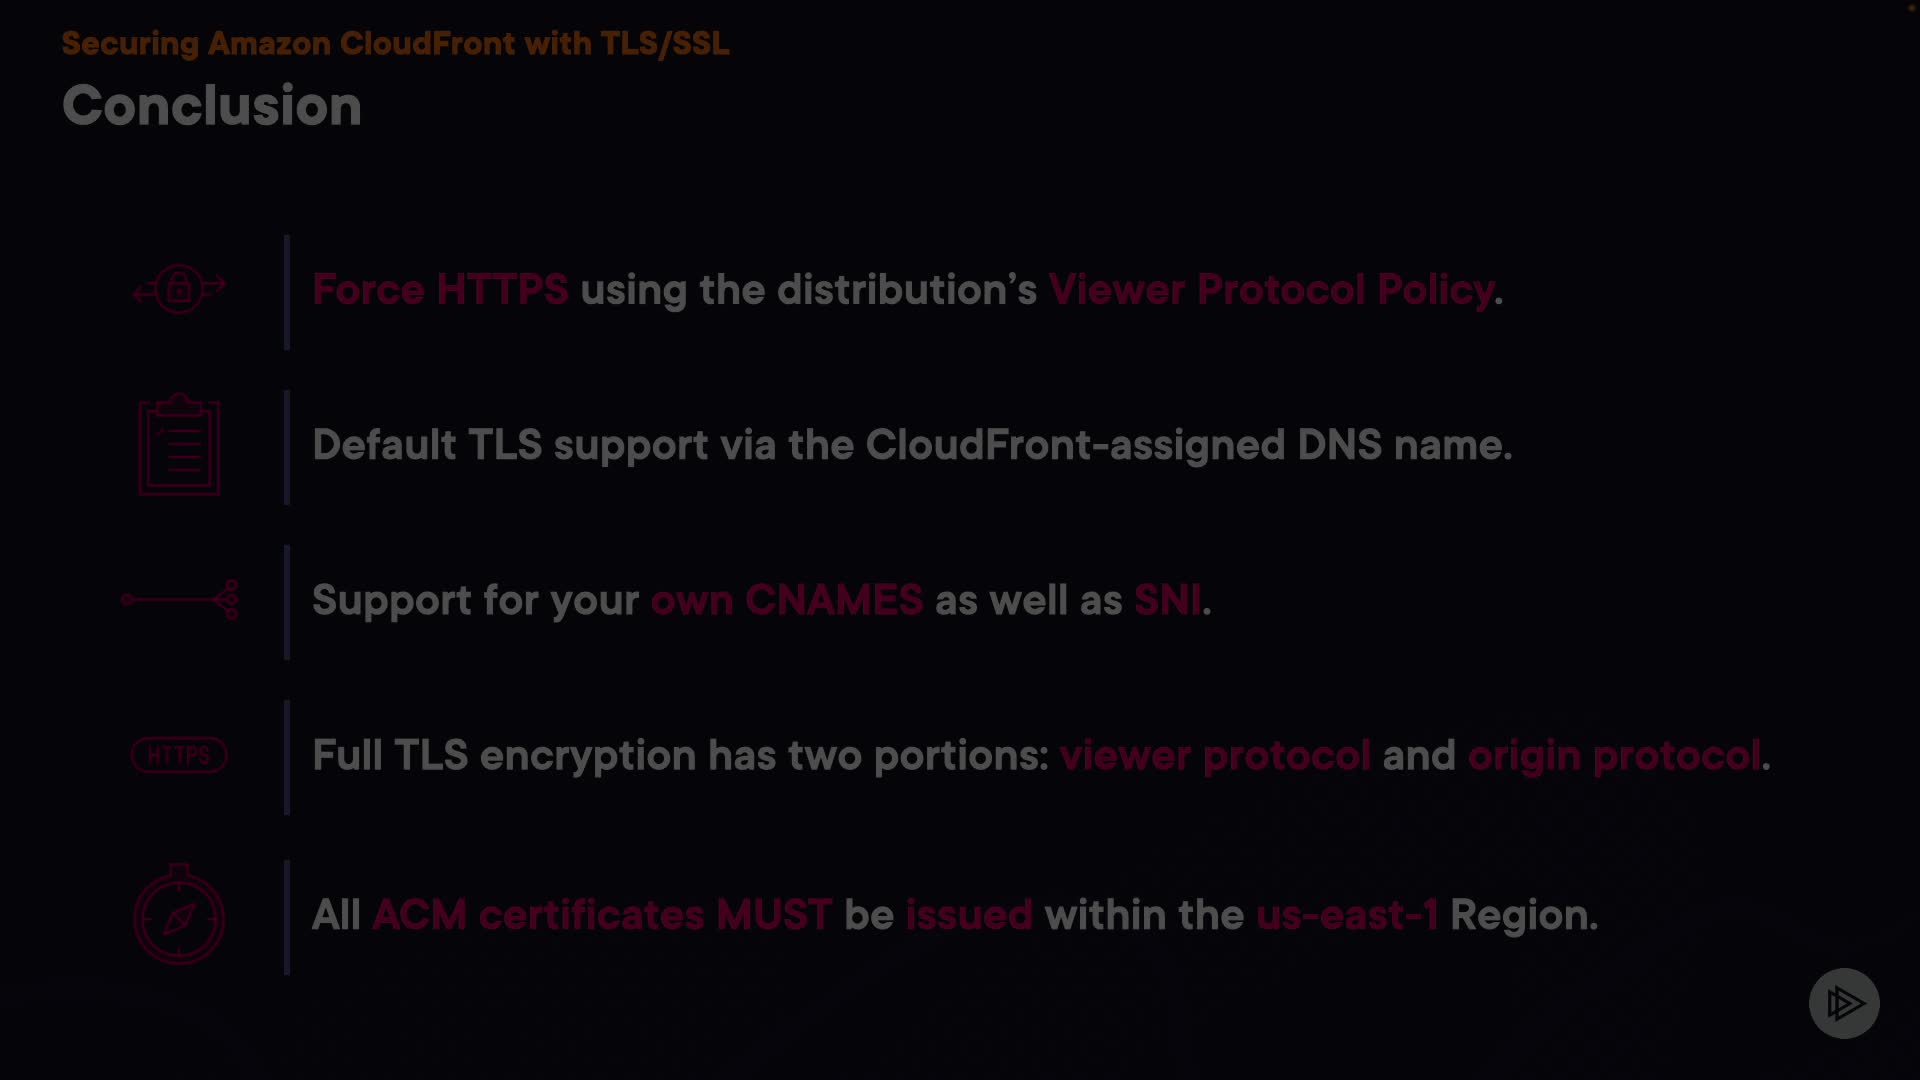The height and width of the screenshot is (1080, 1920).
Task: Click the clipboard checklist icon
Action: click(179, 445)
